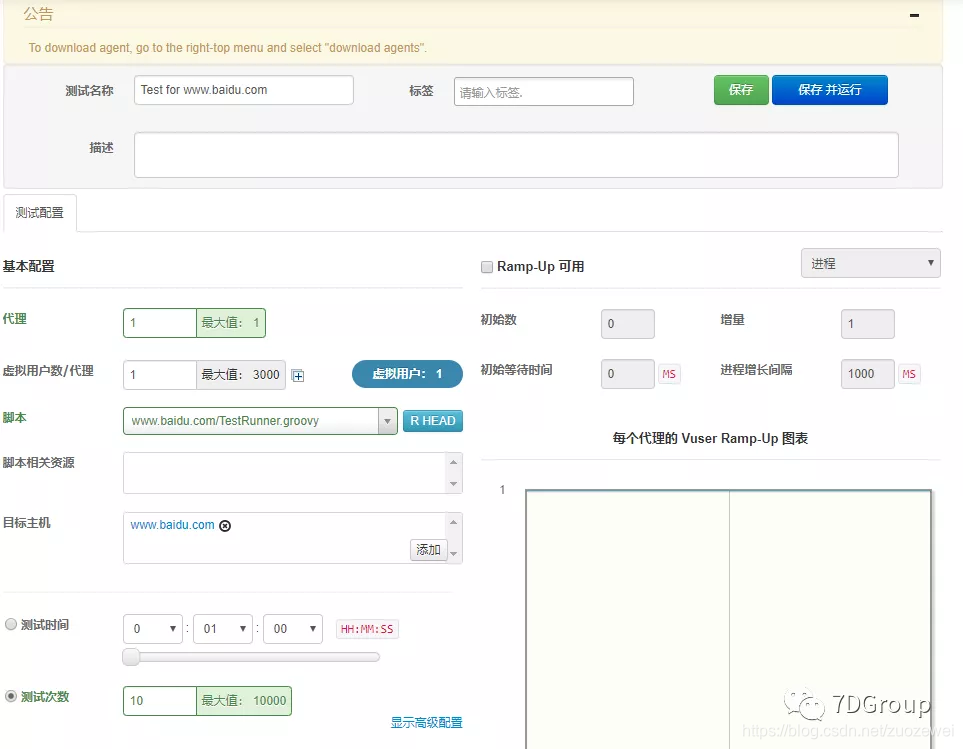The width and height of the screenshot is (963, 749).
Task: Focus the 标签 tag input field
Action: pyautogui.click(x=544, y=91)
